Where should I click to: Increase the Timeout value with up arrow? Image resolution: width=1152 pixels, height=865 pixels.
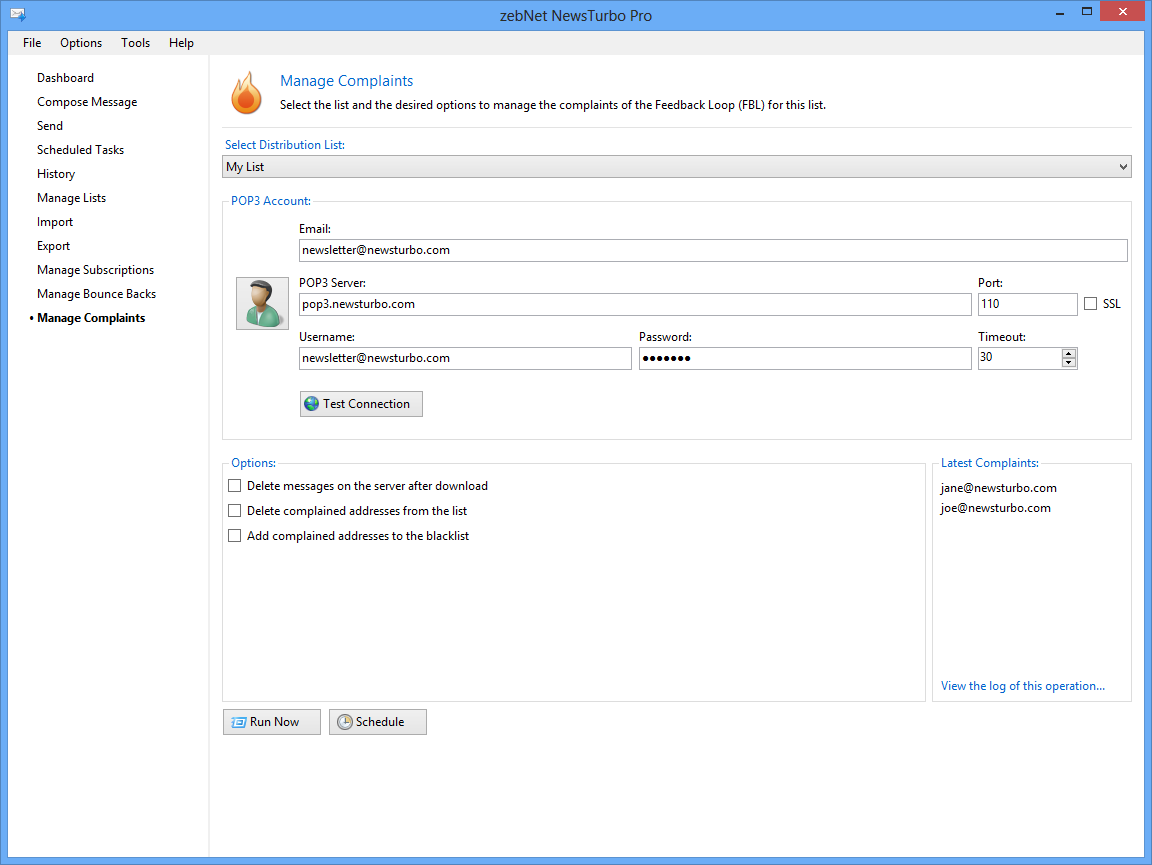coord(1069,353)
